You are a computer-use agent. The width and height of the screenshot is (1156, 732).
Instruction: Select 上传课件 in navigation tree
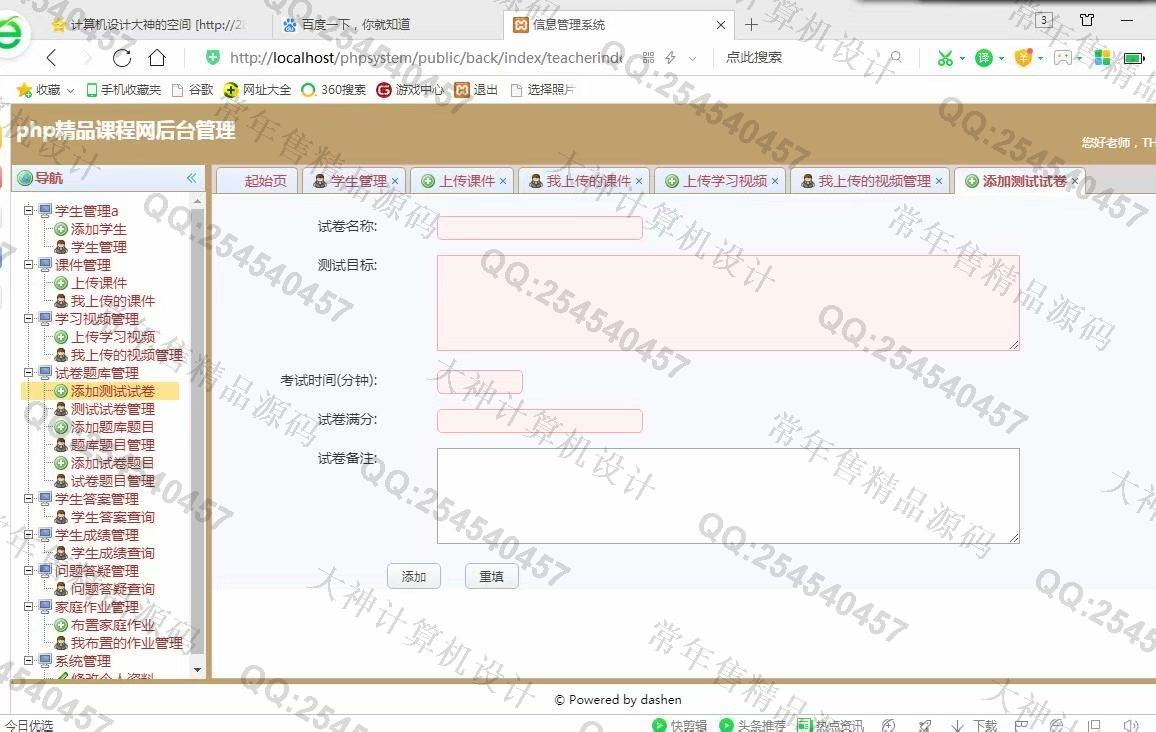tap(99, 283)
